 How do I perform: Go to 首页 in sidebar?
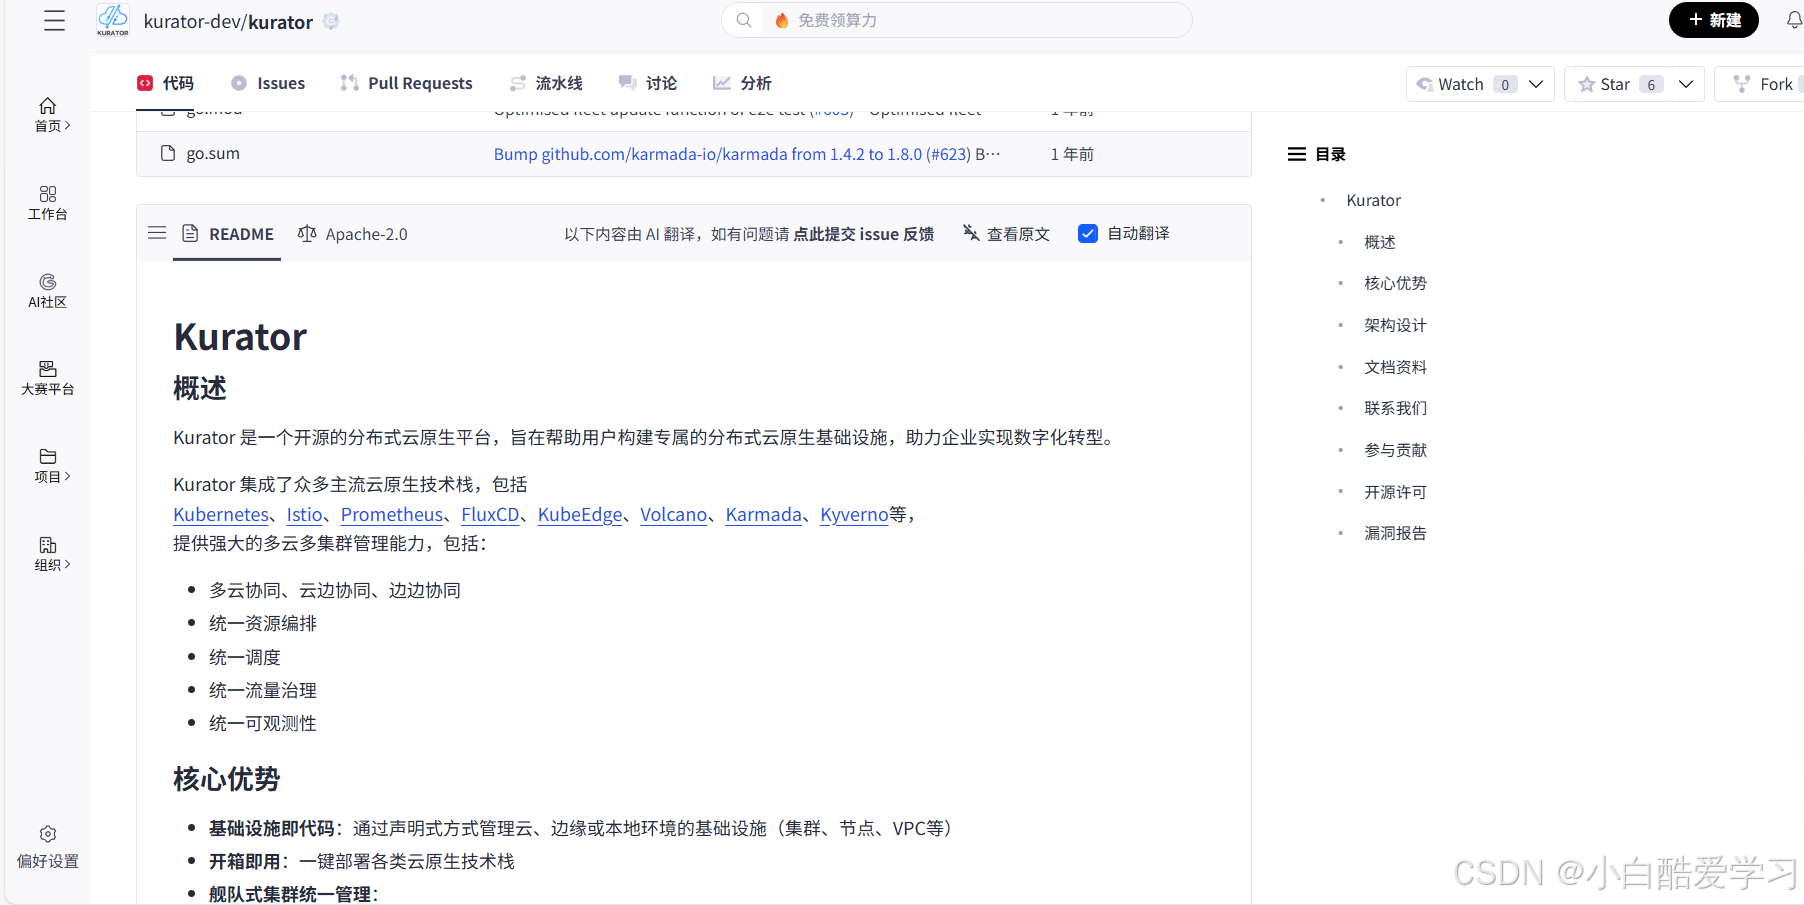point(48,114)
